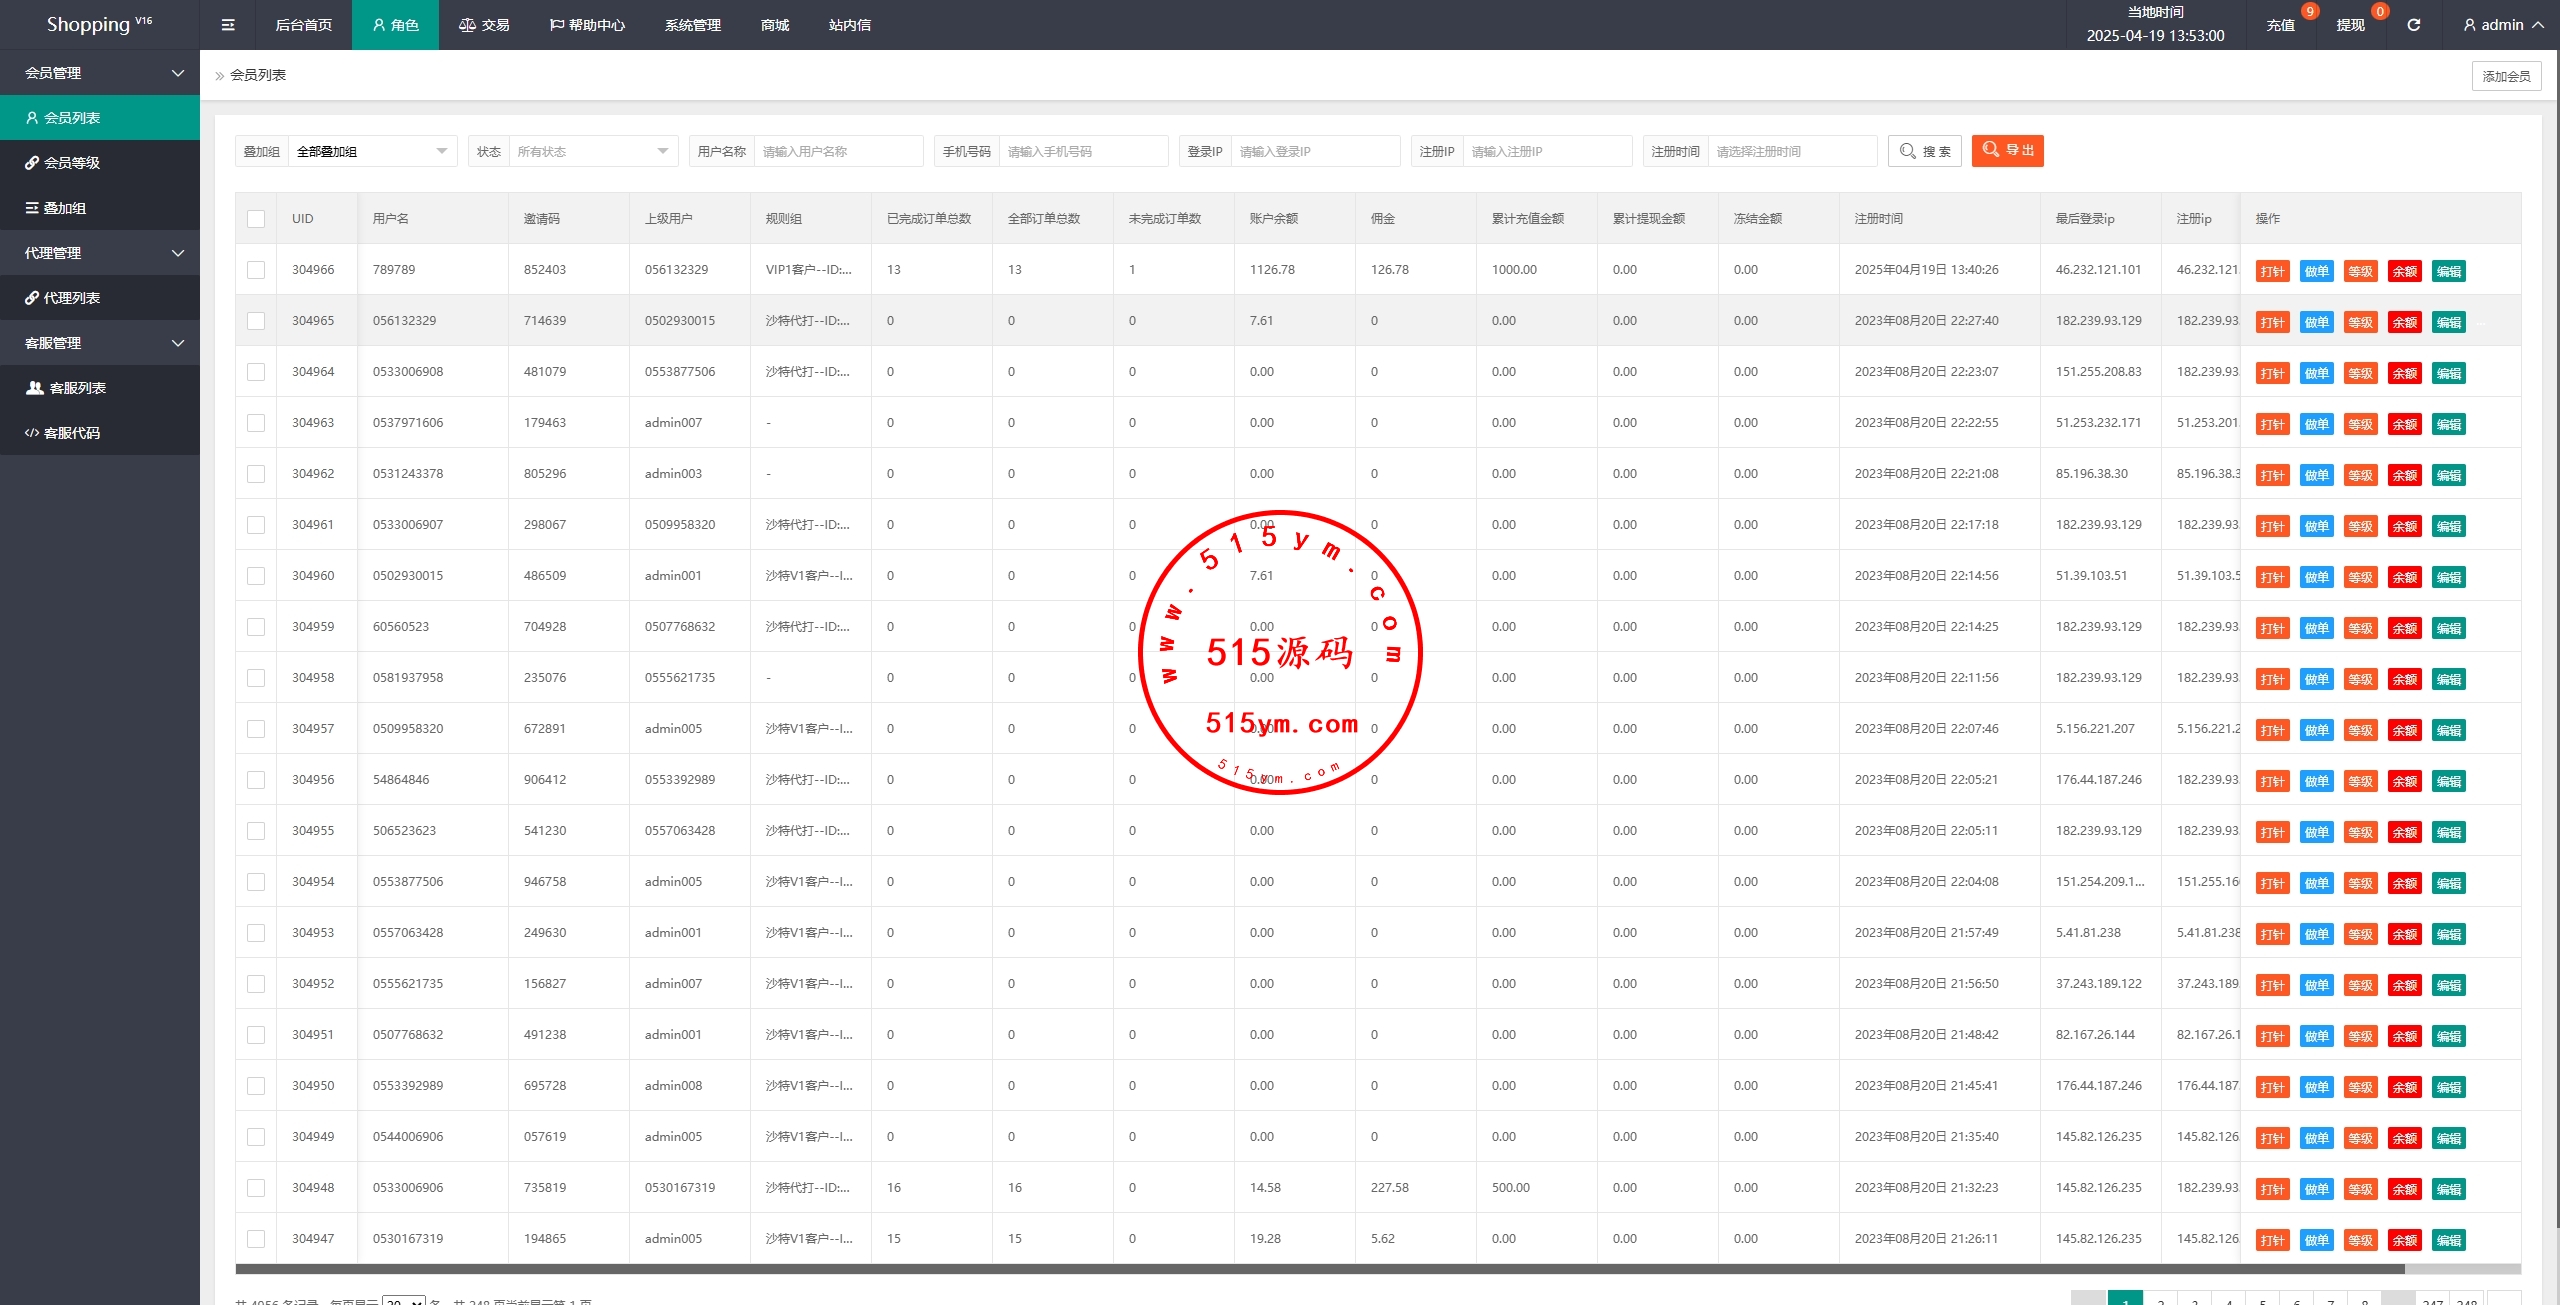The image size is (2560, 1305).
Task: Open 客服列表 in the sidebar
Action: (x=77, y=388)
